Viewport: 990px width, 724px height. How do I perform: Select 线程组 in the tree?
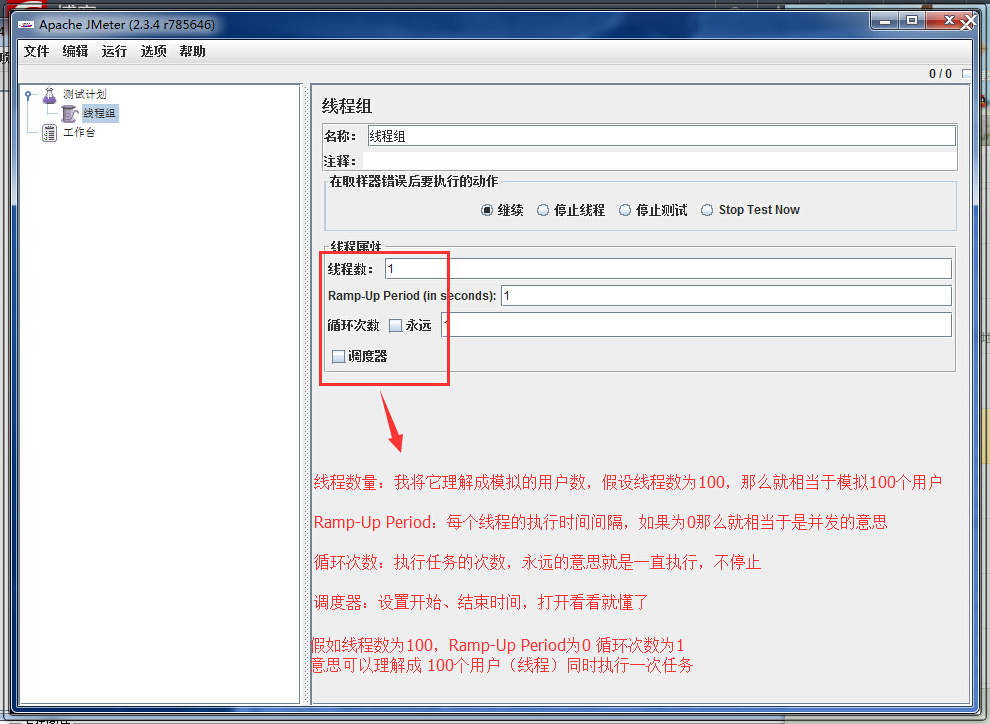tap(99, 114)
